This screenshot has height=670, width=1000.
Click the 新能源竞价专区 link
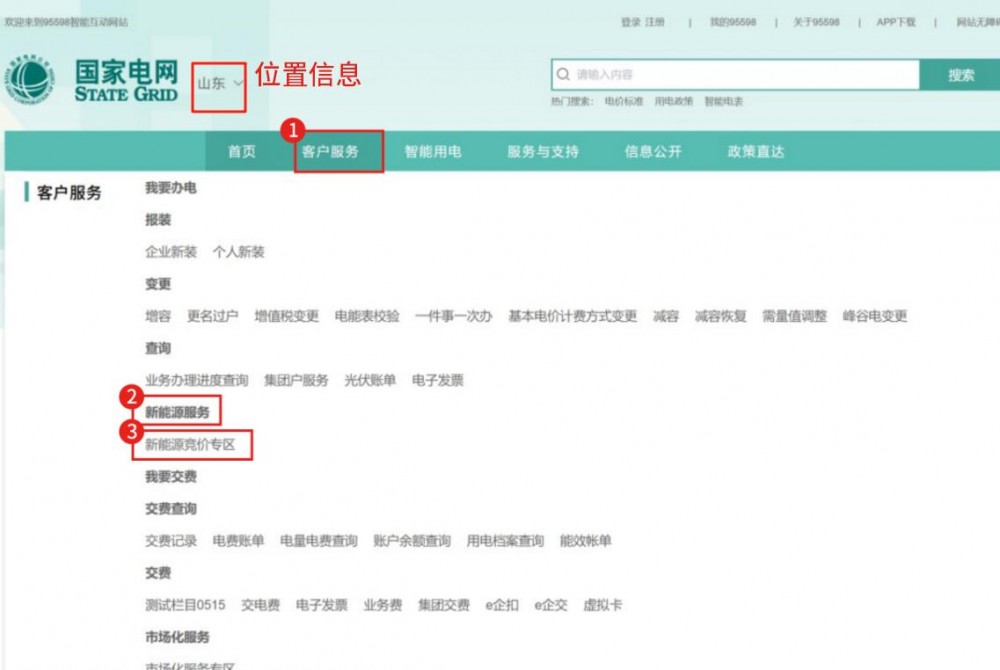click(x=190, y=444)
